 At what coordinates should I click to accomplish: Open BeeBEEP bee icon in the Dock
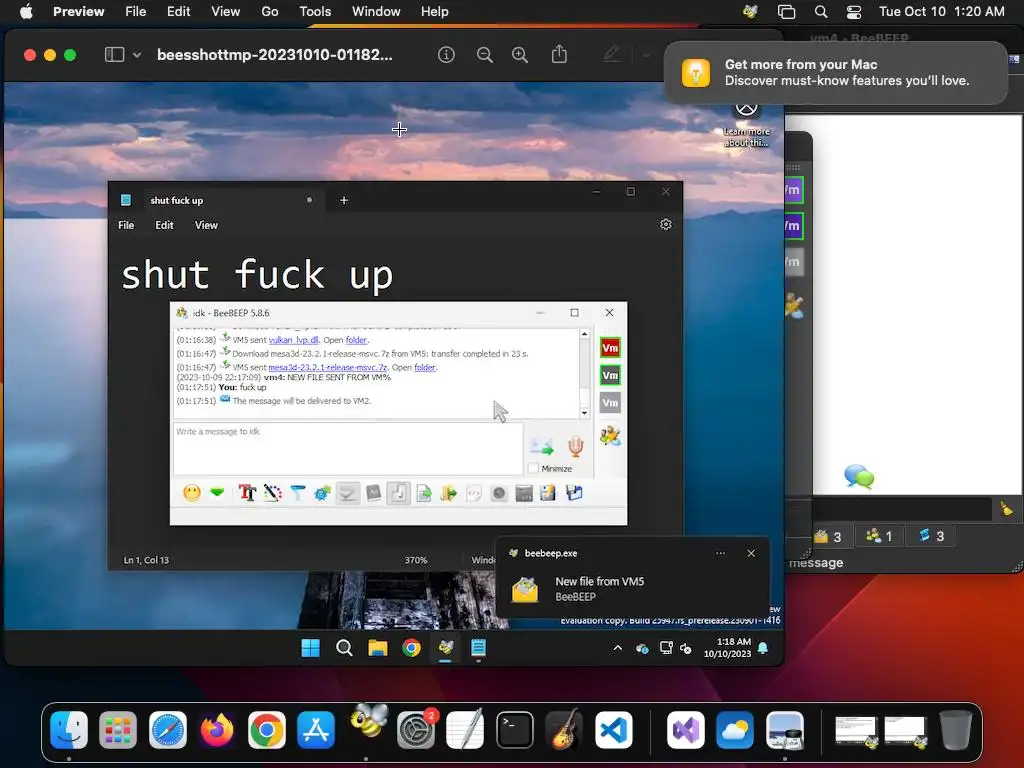coord(367,722)
